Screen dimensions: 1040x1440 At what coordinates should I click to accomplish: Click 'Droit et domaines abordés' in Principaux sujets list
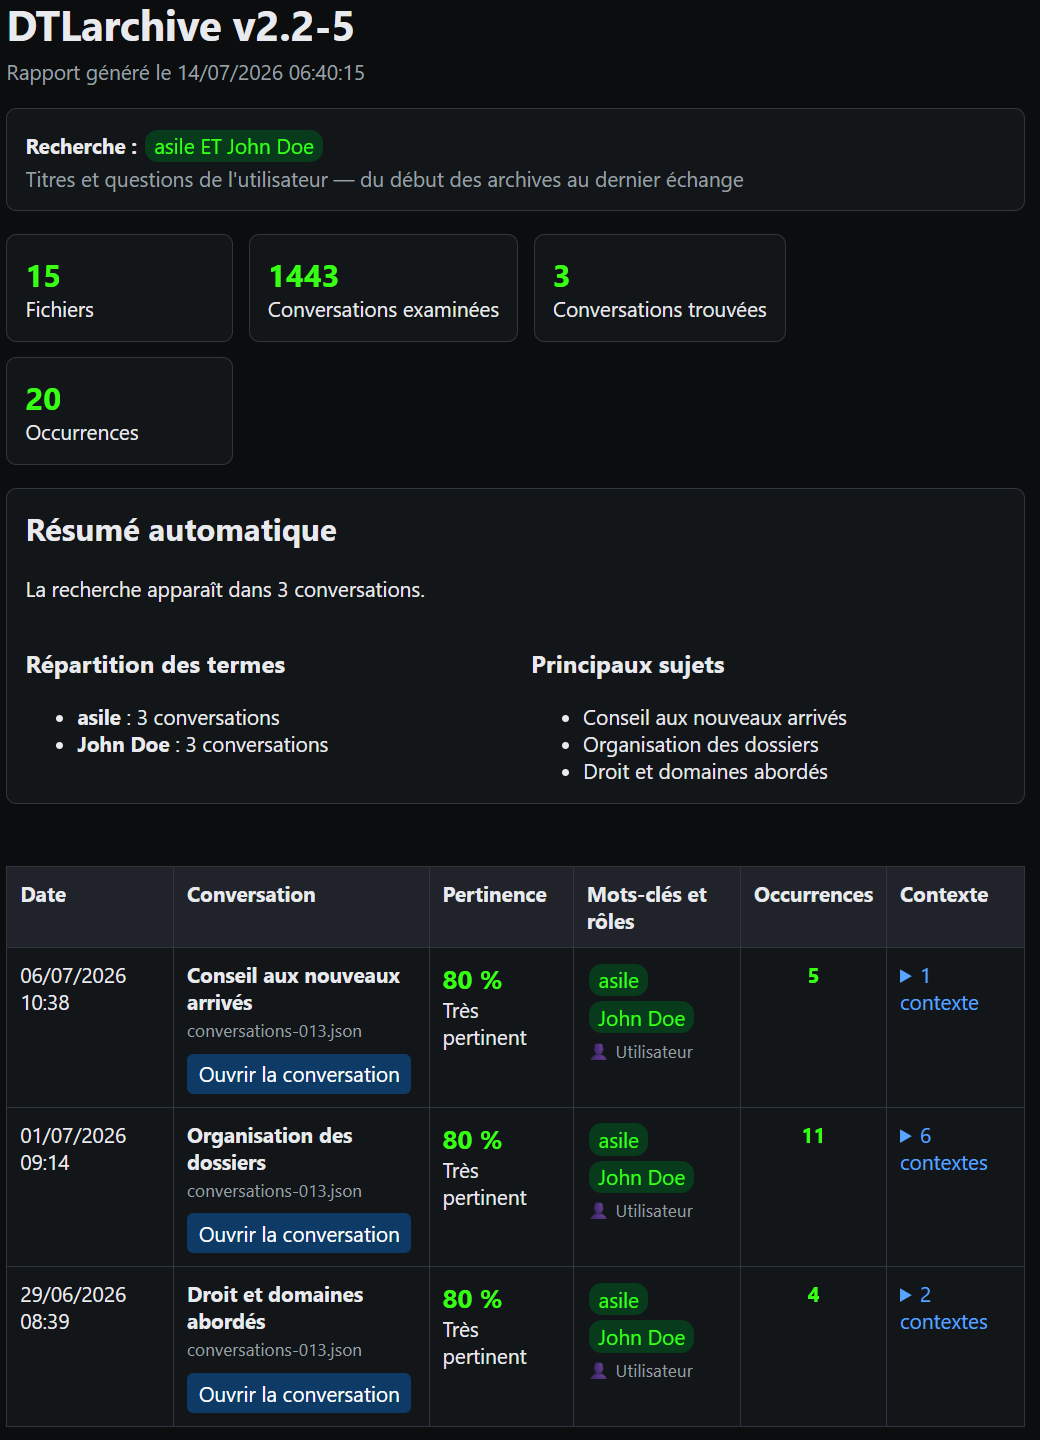click(x=705, y=772)
